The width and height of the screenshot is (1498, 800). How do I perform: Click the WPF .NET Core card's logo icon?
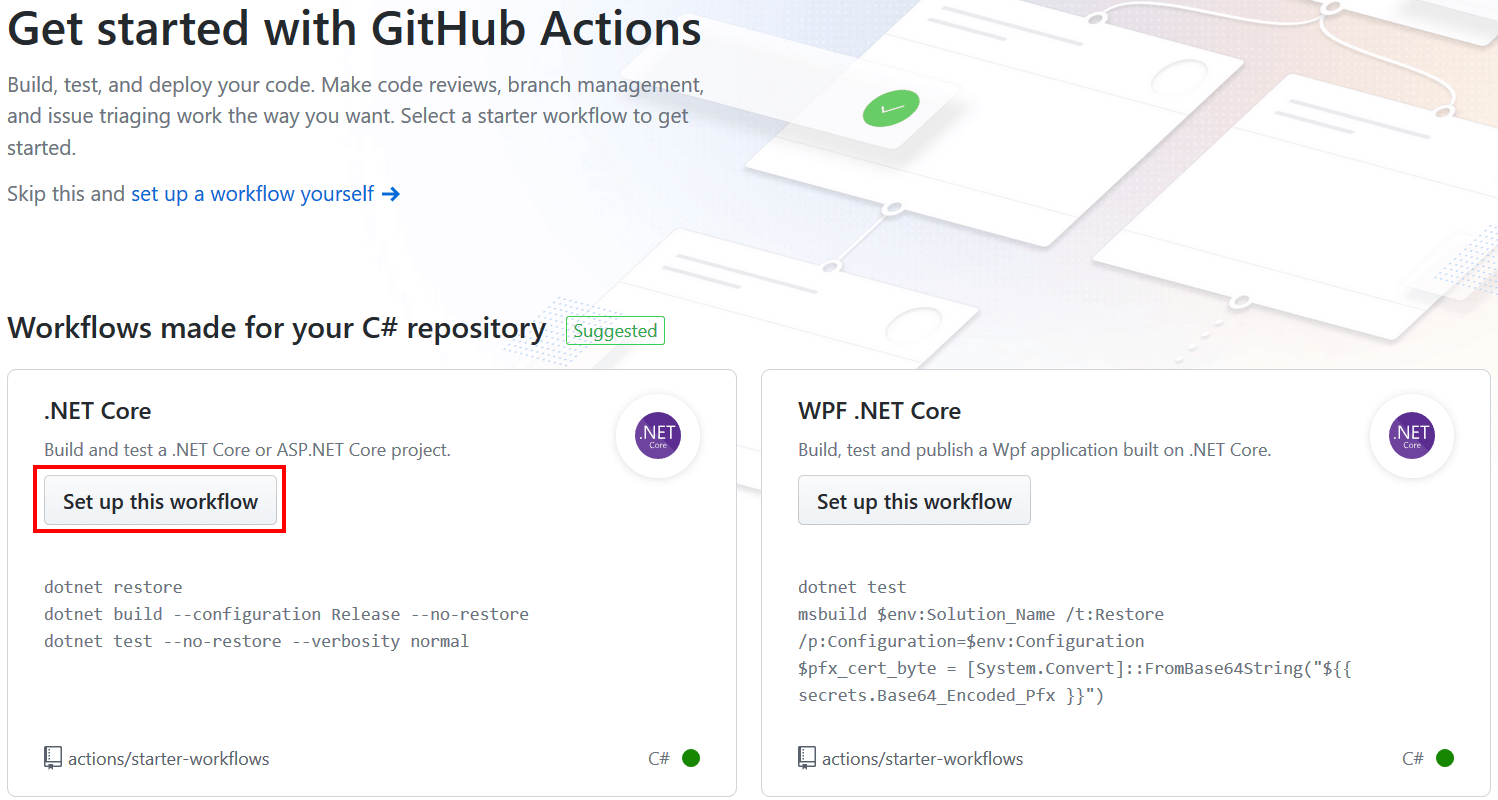coord(1411,435)
